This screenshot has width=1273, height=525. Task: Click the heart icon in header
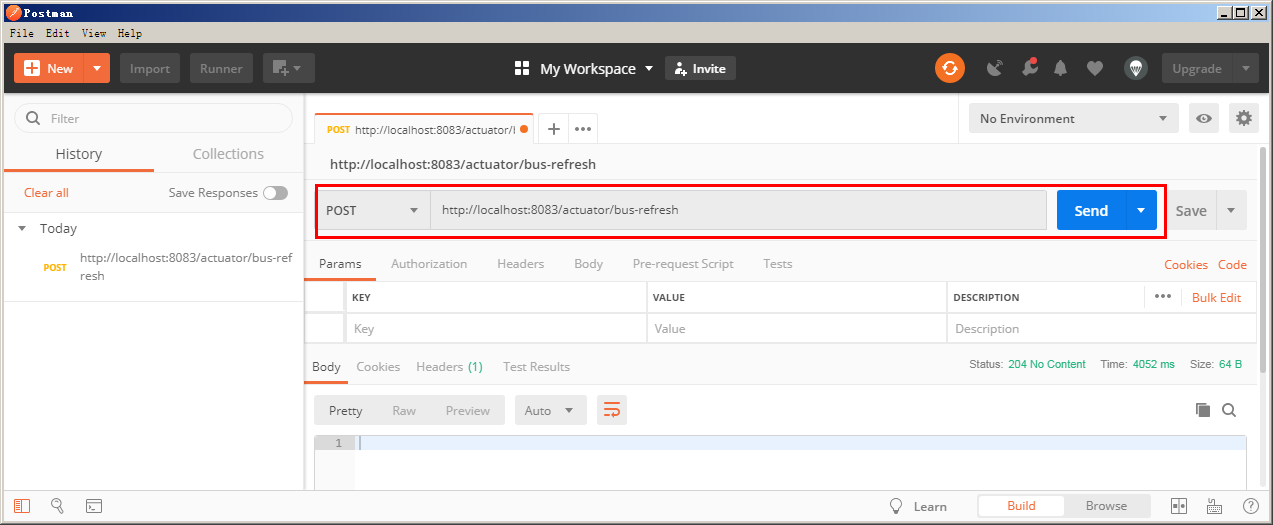point(1095,69)
